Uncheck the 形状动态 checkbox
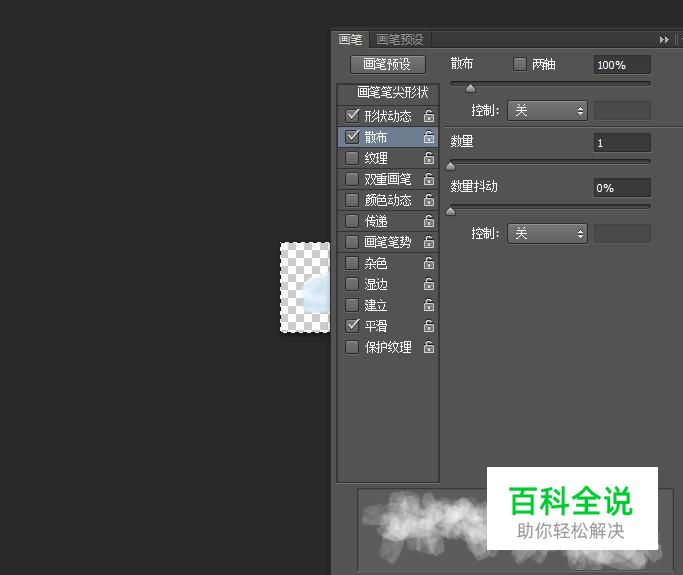This screenshot has height=575, width=683. (352, 115)
